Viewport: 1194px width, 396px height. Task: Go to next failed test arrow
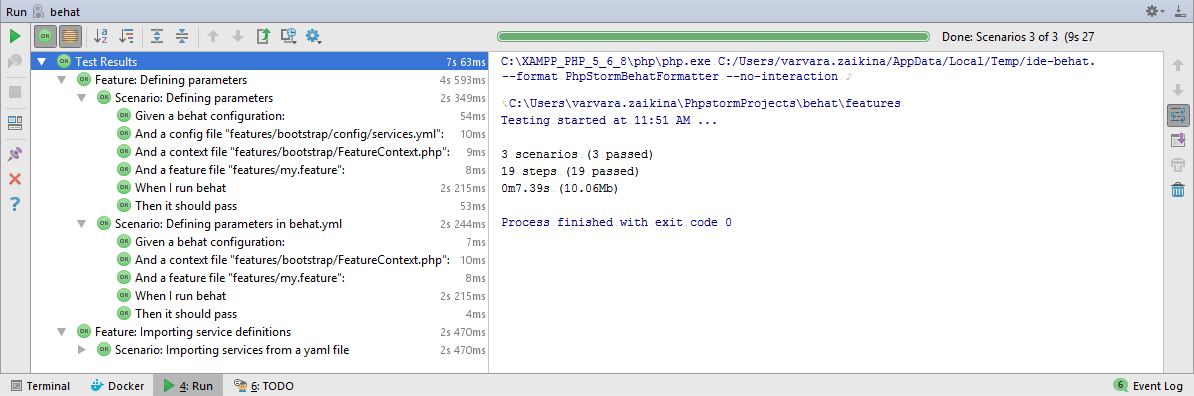tap(238, 36)
